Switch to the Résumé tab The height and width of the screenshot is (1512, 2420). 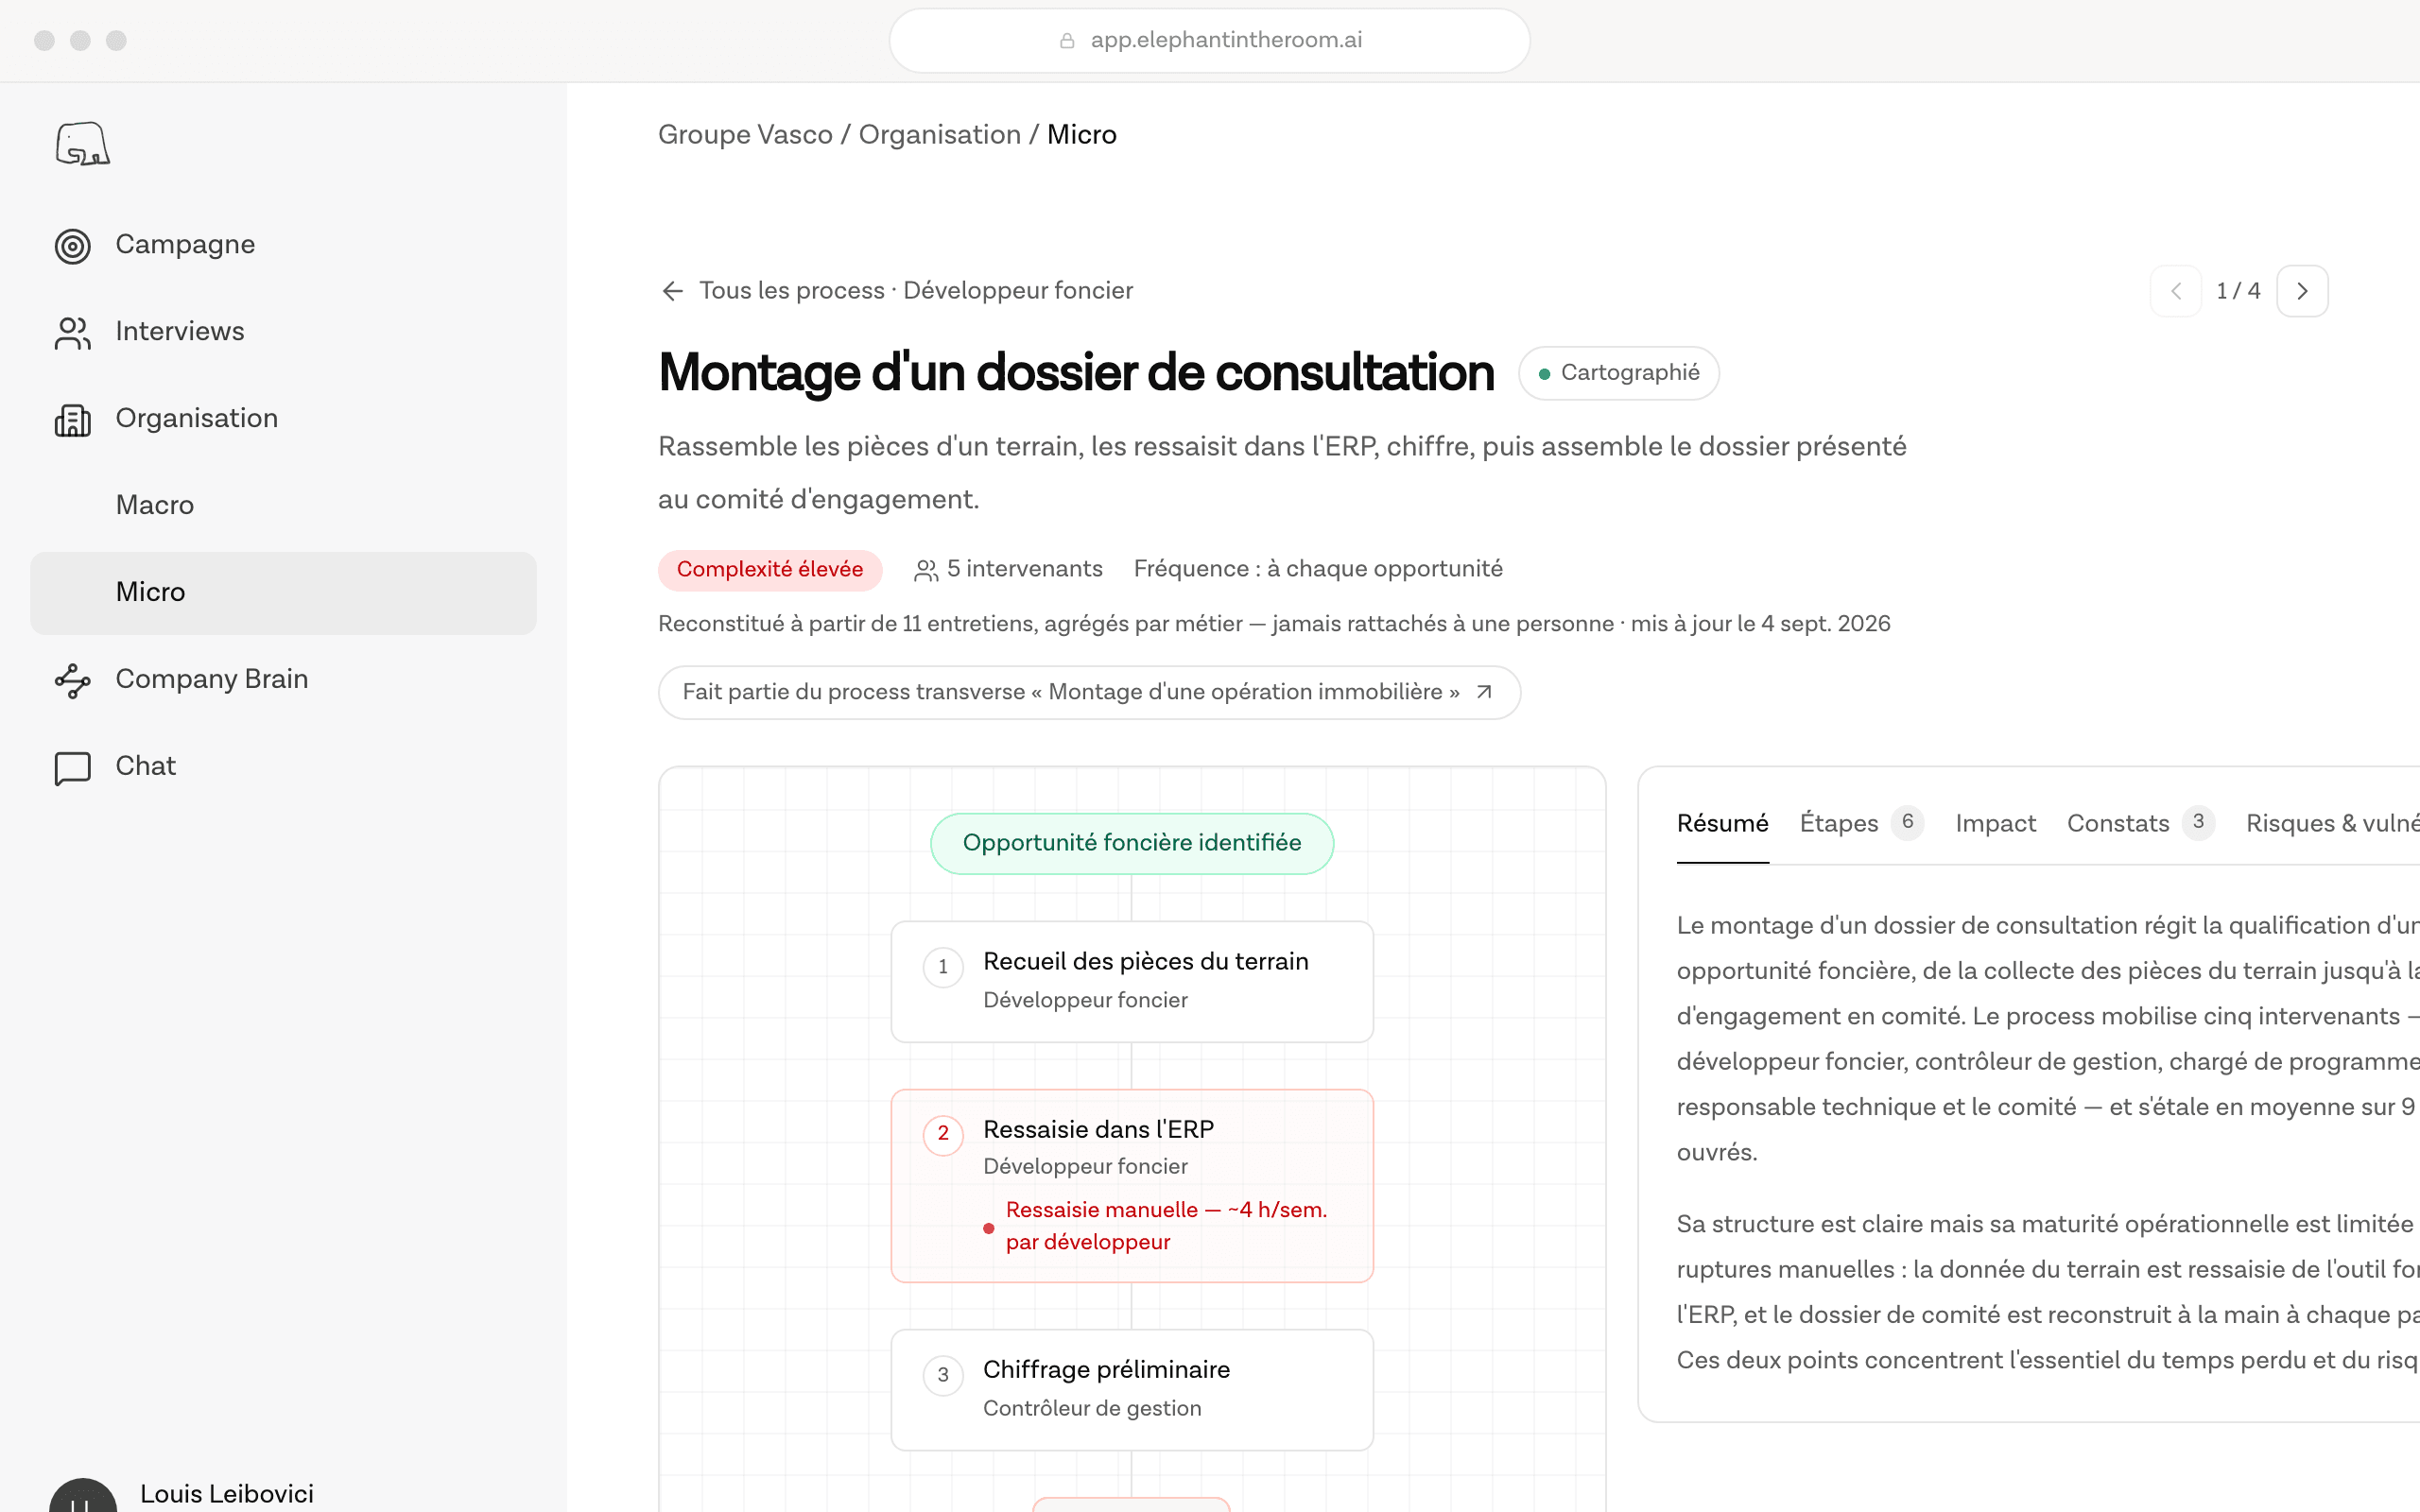coord(1722,824)
